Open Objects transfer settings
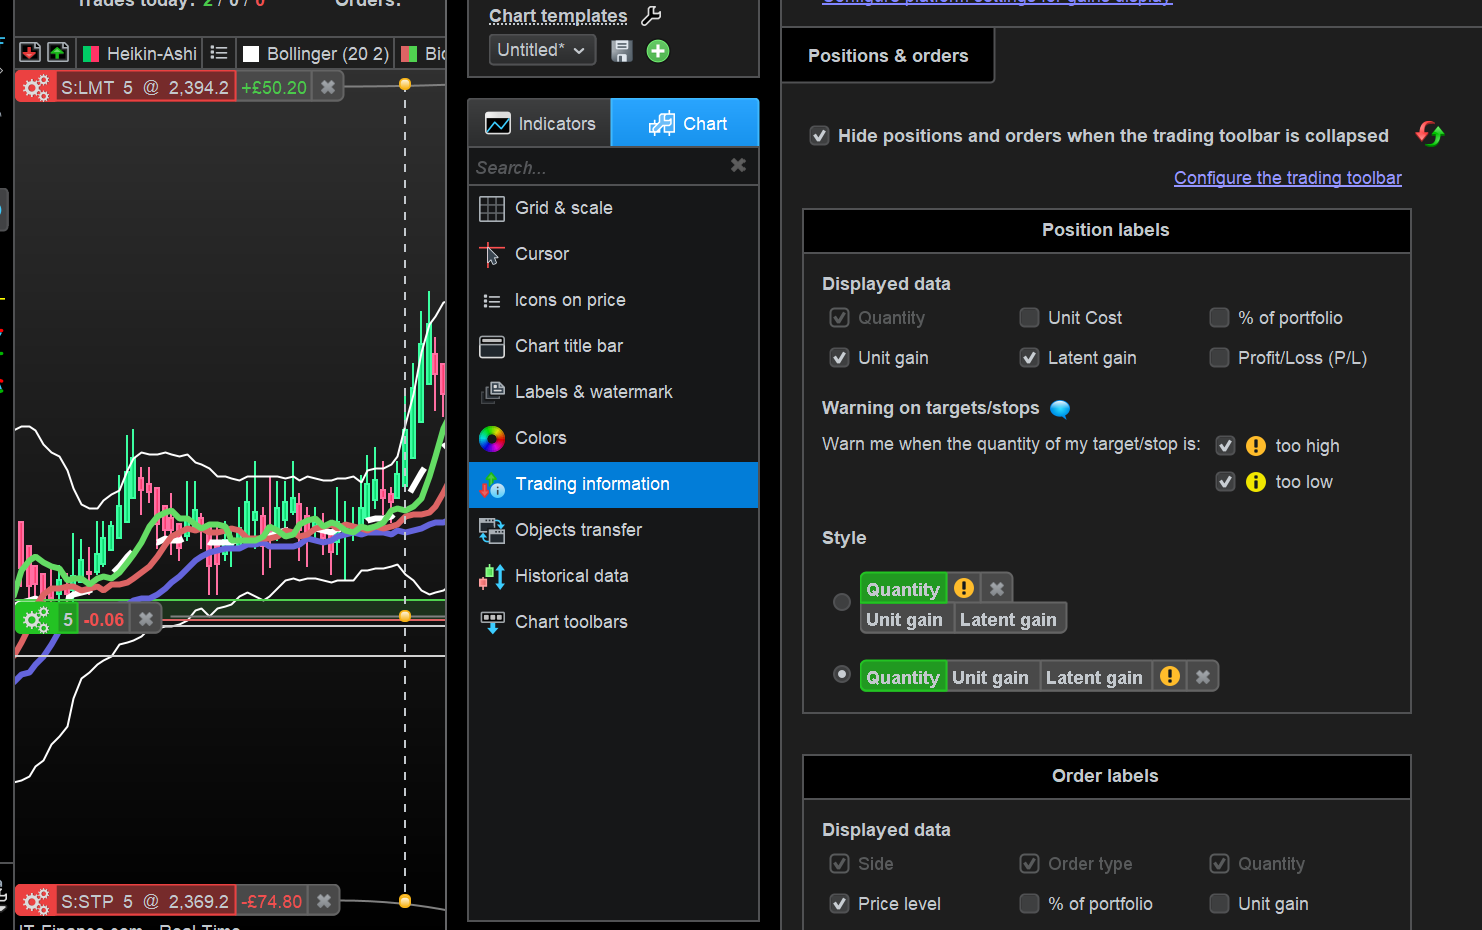This screenshot has width=1482, height=930. point(613,530)
